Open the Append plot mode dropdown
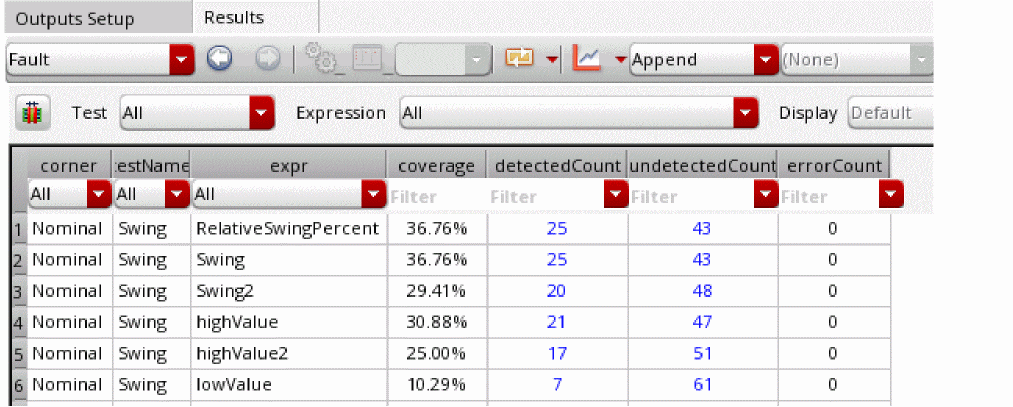Viewport: 1013px width, 407px height. tap(703, 60)
